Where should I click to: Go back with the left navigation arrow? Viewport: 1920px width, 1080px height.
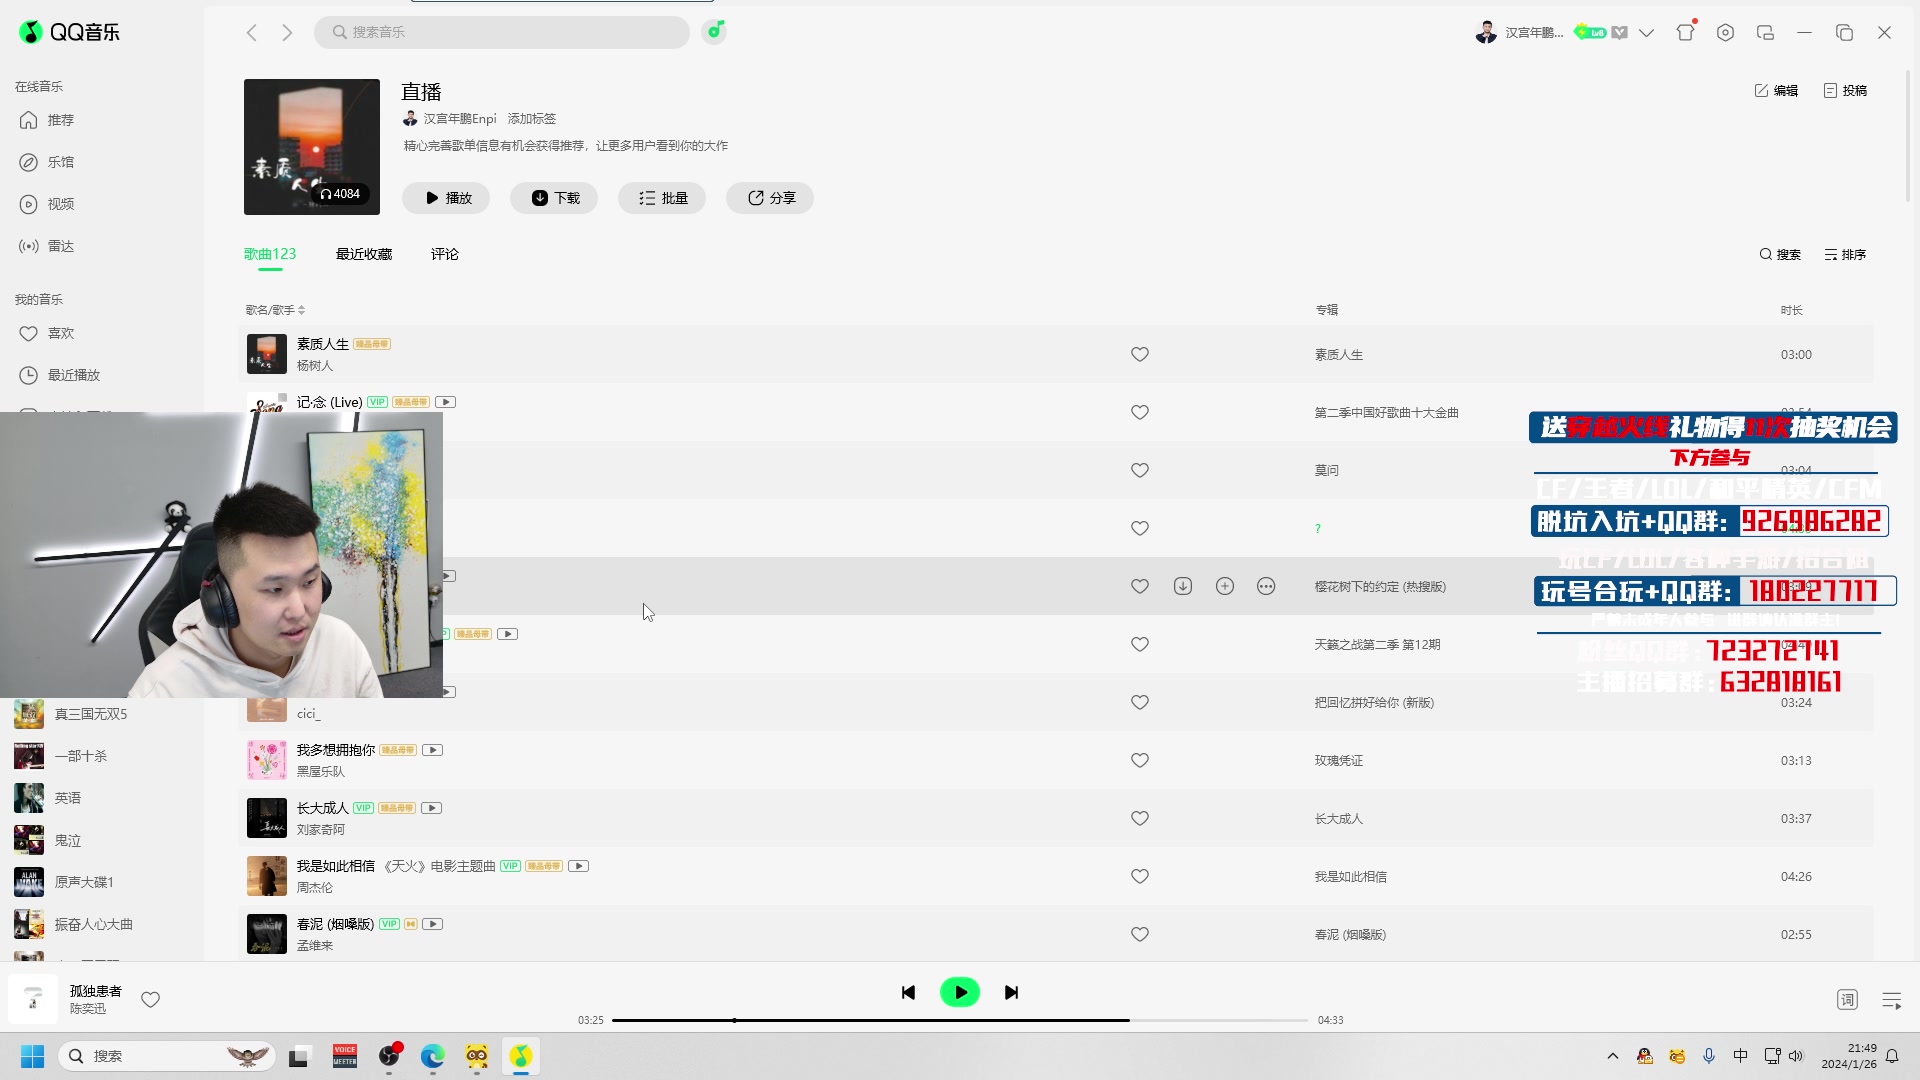pyautogui.click(x=252, y=33)
